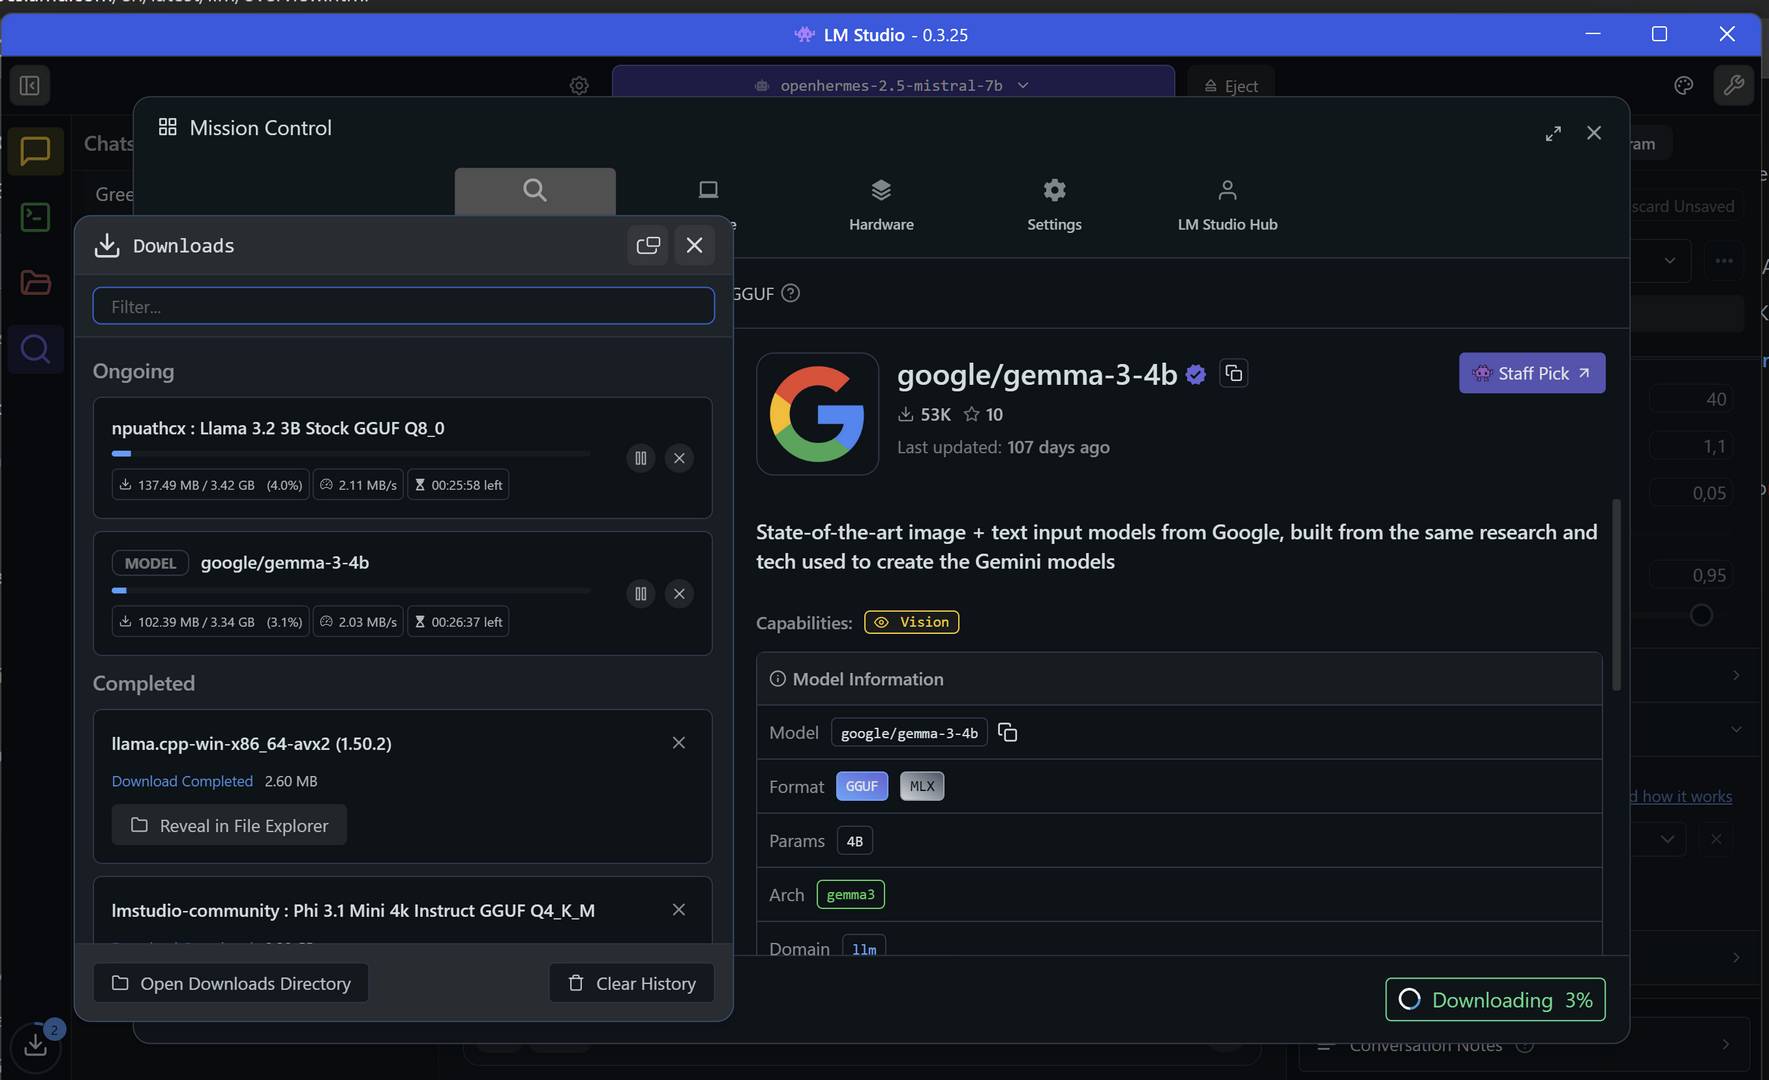Viewport: 1769px width, 1080px height.
Task: Open the My Models folder icon
Action: pyautogui.click(x=35, y=283)
